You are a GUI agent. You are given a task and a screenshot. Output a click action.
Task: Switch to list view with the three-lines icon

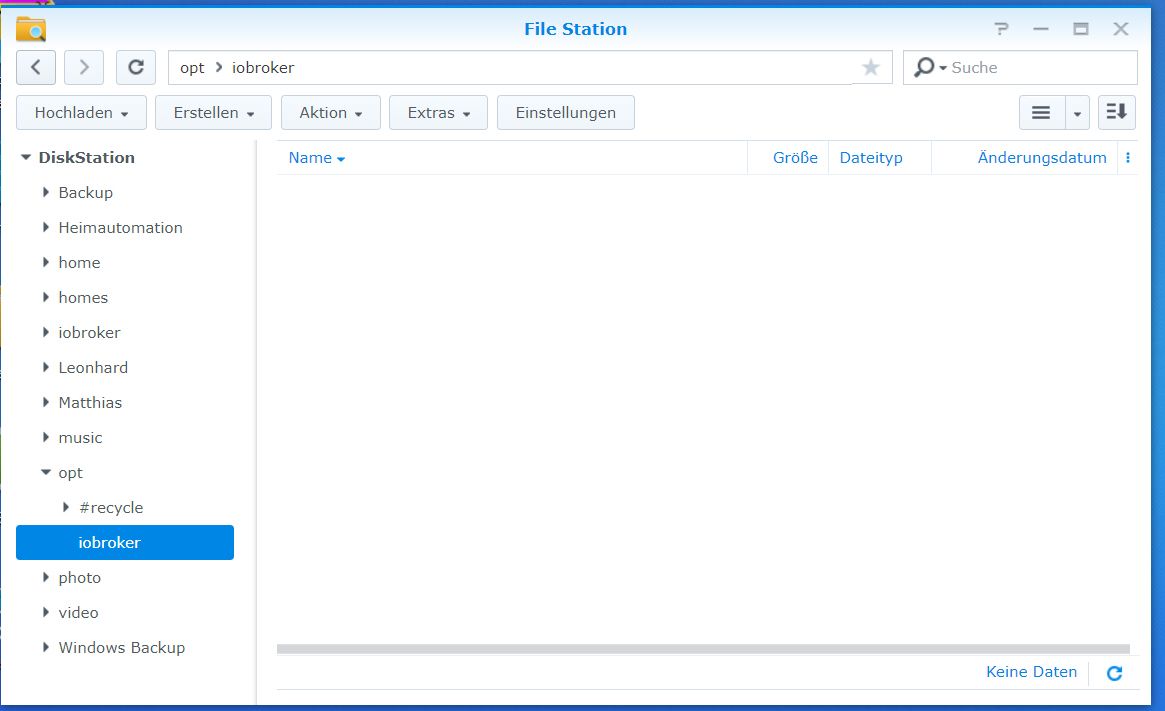(1042, 113)
